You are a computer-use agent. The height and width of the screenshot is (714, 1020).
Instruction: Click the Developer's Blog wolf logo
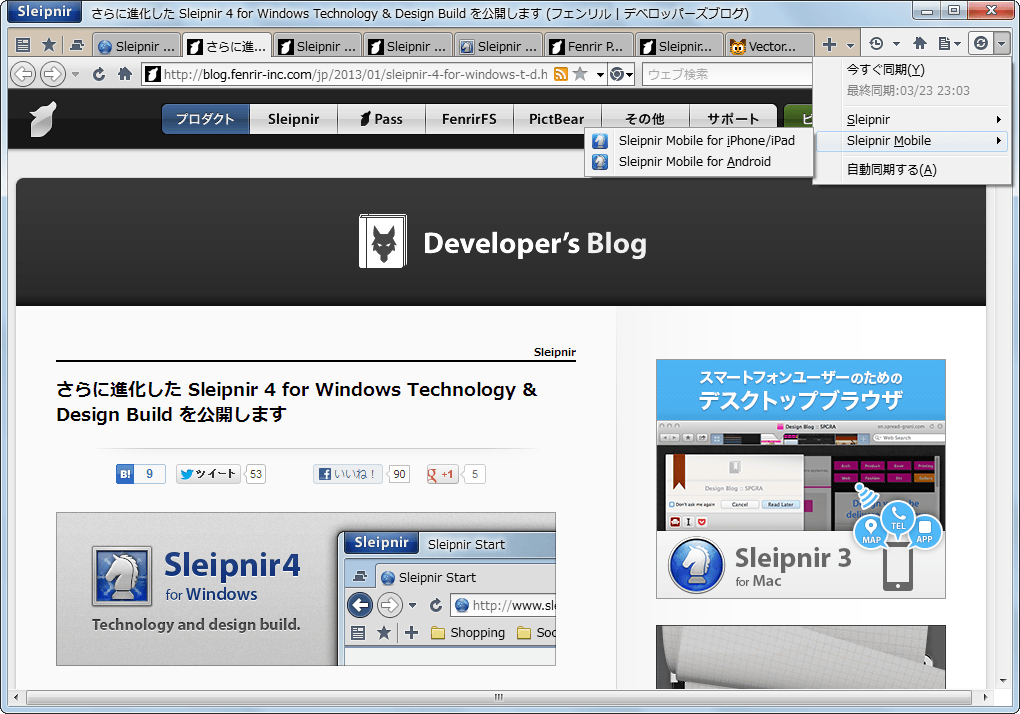click(383, 241)
